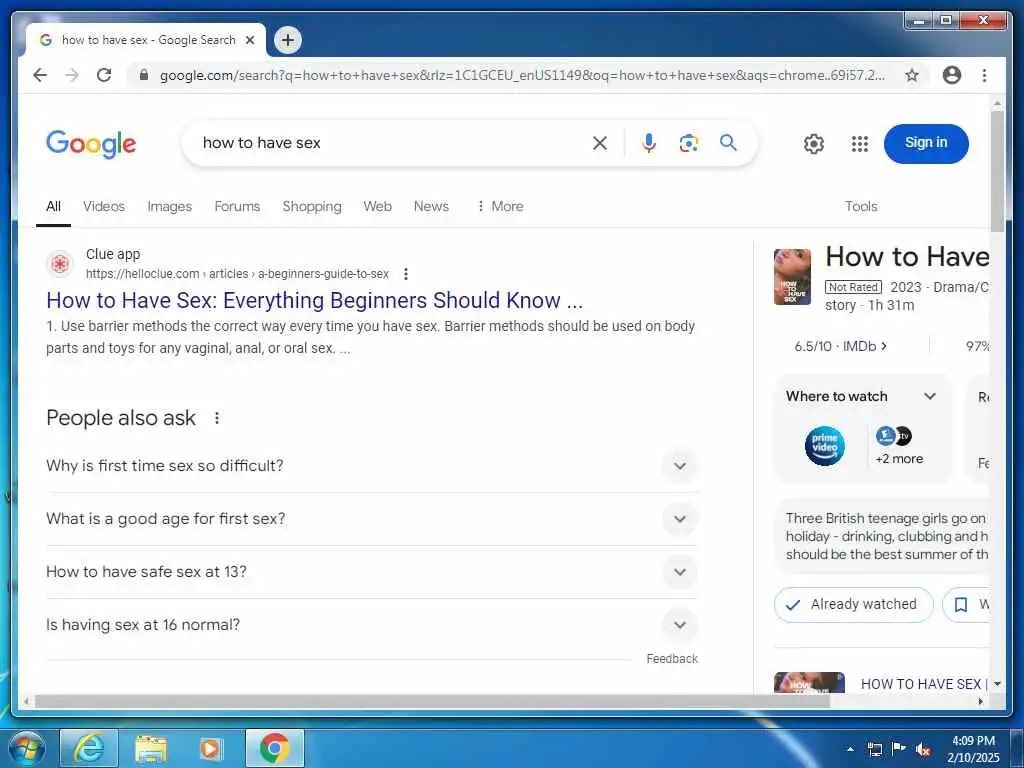Launch Windows Media Player from taskbar
The width and height of the screenshot is (1024, 768).
pos(211,748)
